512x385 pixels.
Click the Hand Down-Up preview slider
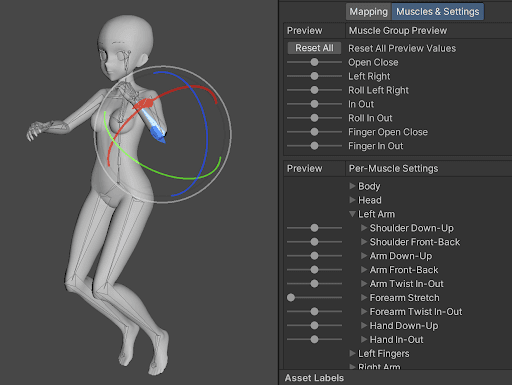point(314,326)
